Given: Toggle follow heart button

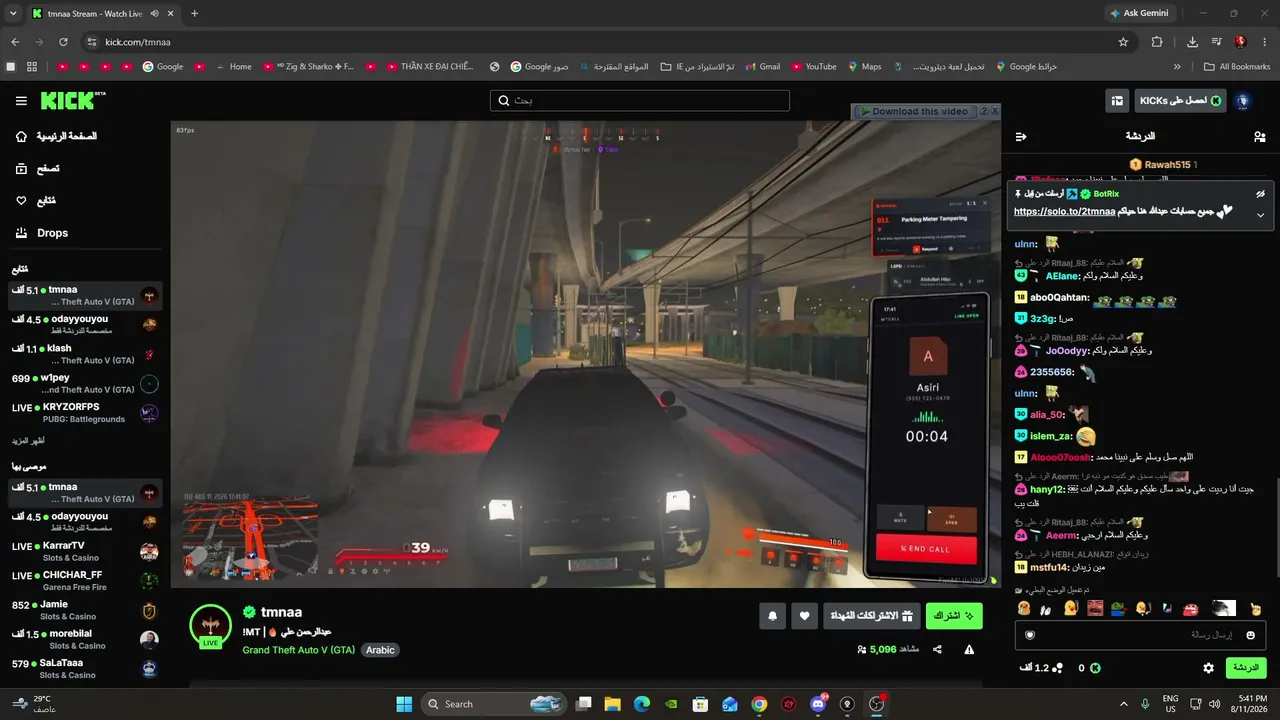Looking at the screenshot, I should pos(805,616).
